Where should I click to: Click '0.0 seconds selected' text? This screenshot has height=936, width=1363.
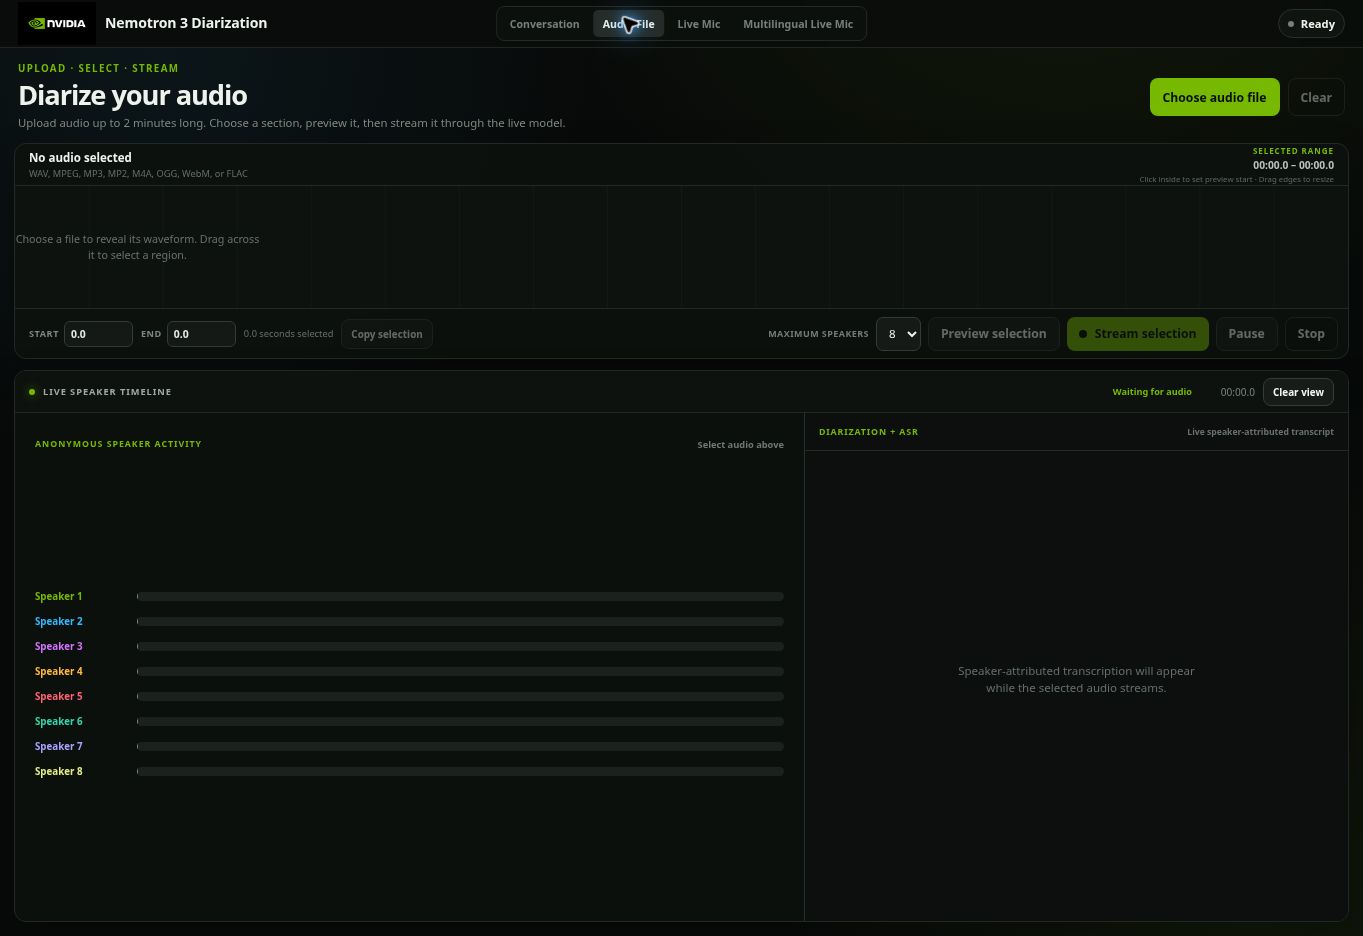tap(288, 334)
